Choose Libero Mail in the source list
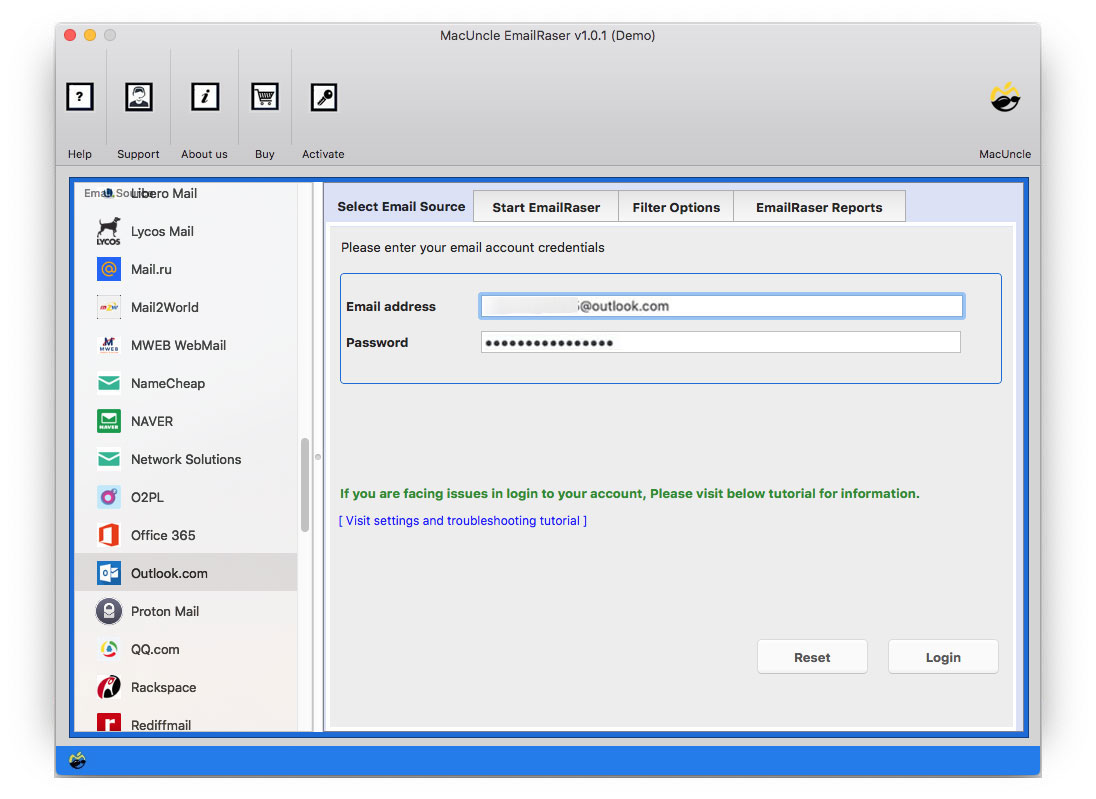The width and height of the screenshot is (1096, 799). 164,194
